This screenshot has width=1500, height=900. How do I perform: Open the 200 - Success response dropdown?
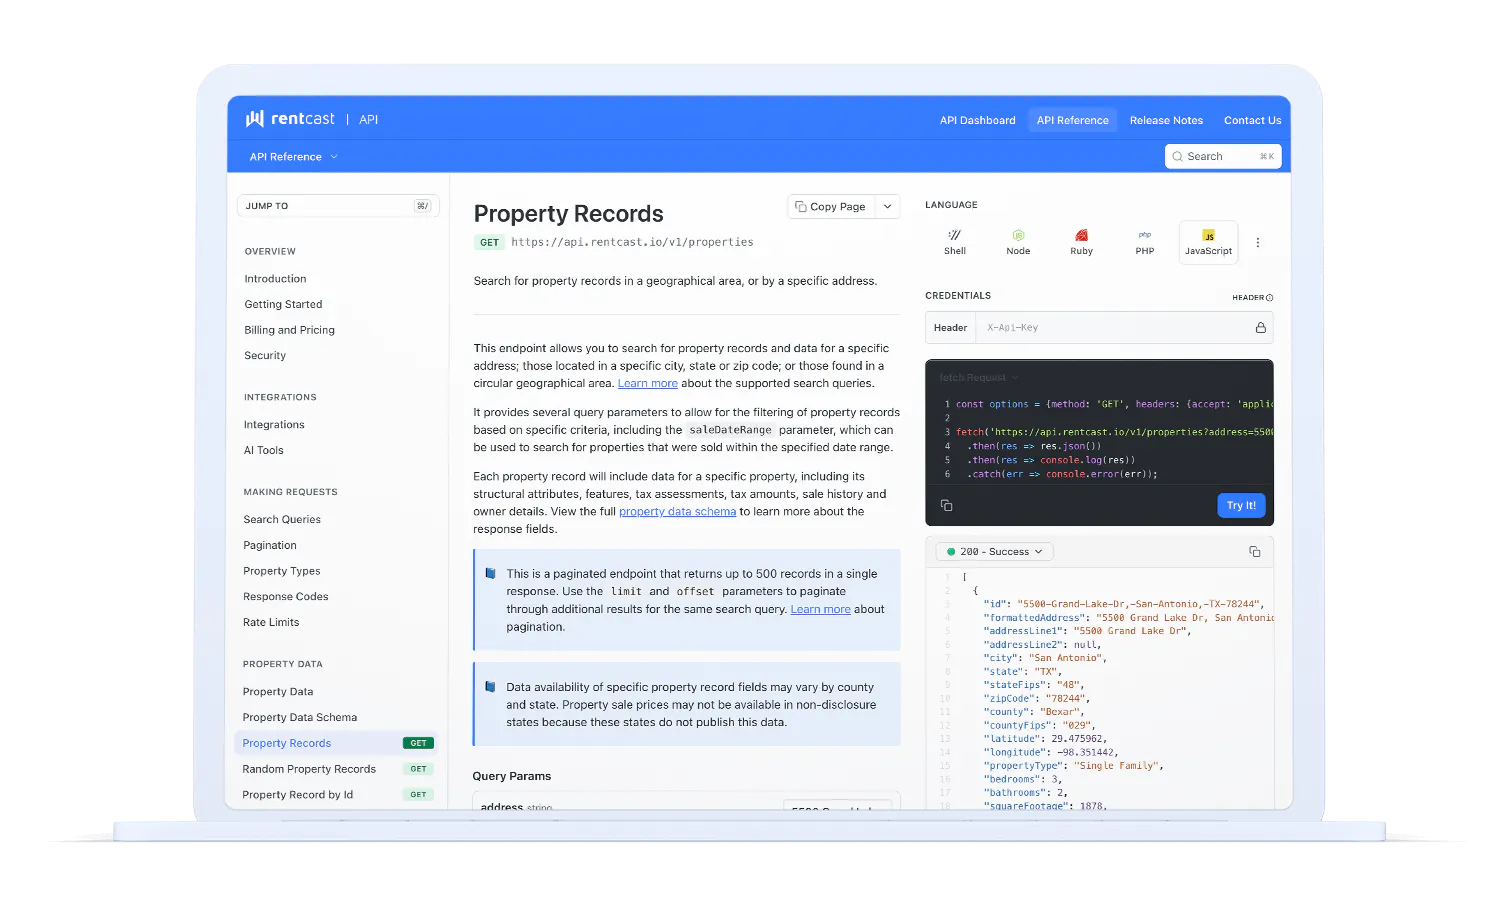pyautogui.click(x=995, y=552)
